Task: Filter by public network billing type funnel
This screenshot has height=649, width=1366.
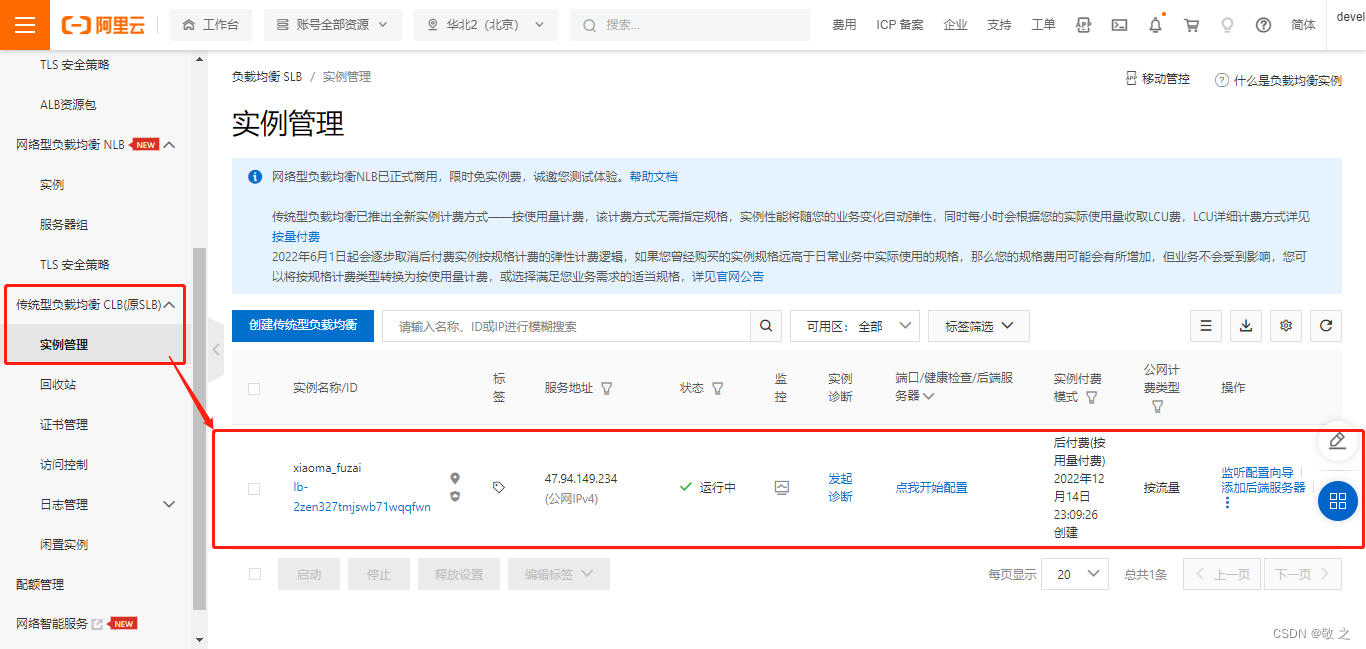Action: pyautogui.click(x=1157, y=407)
